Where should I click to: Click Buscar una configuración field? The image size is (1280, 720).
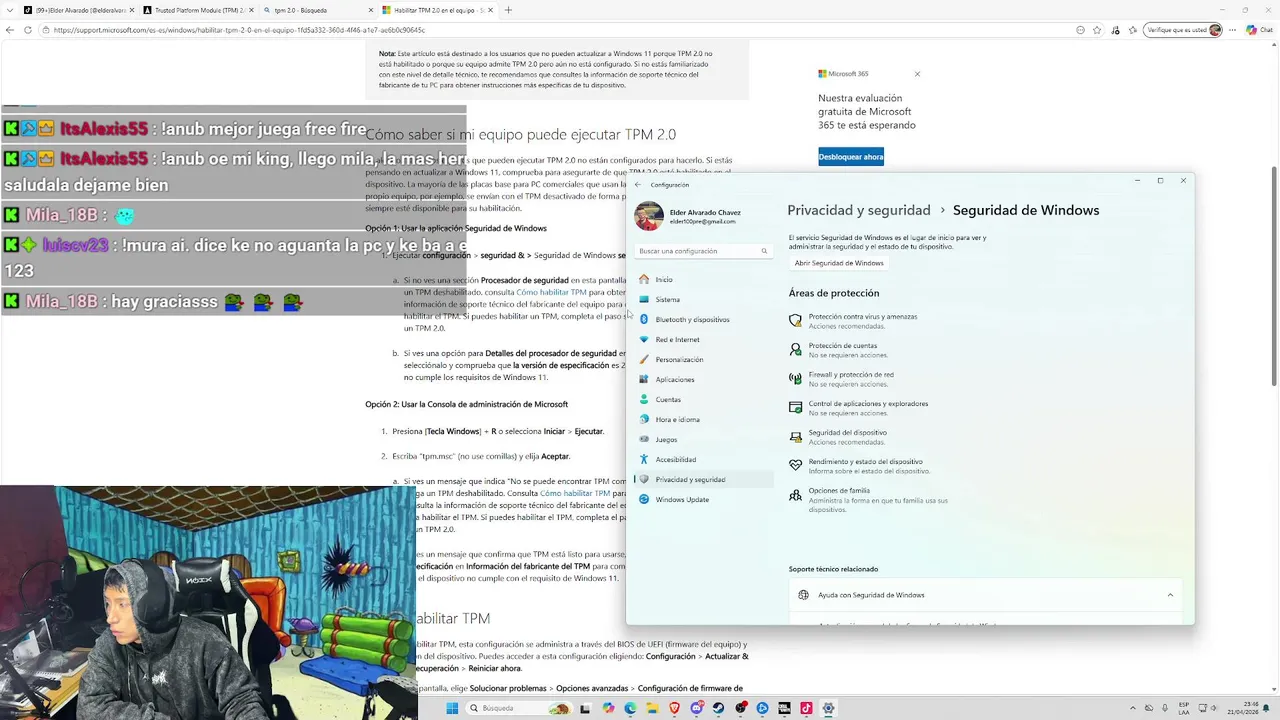[704, 251]
